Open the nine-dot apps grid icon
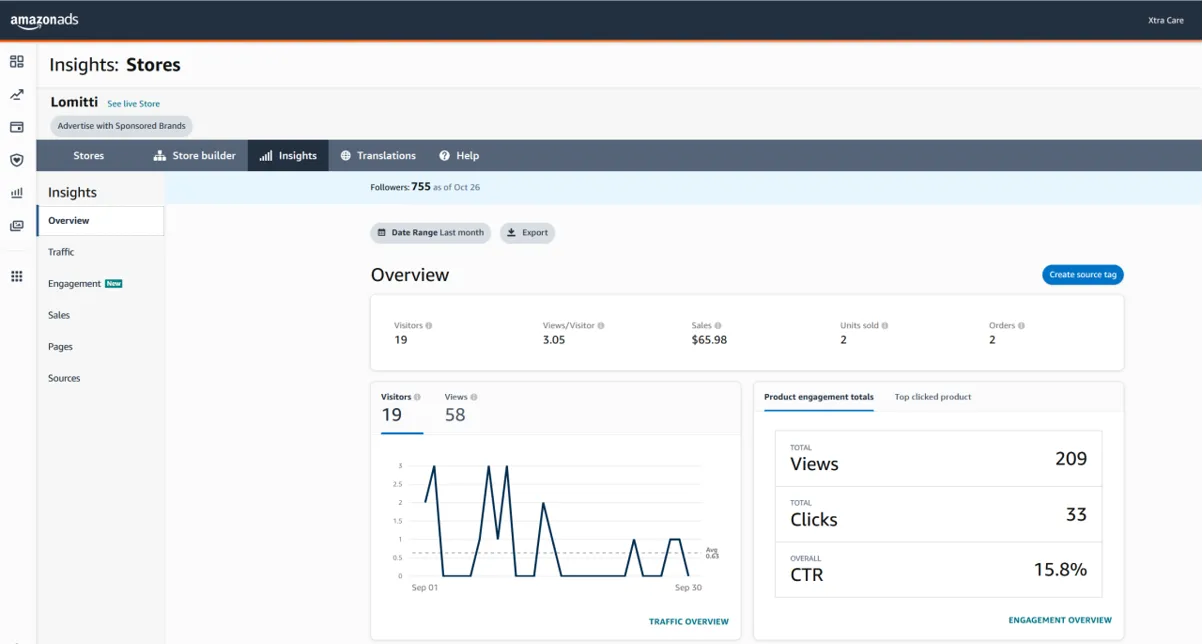 (x=16, y=276)
